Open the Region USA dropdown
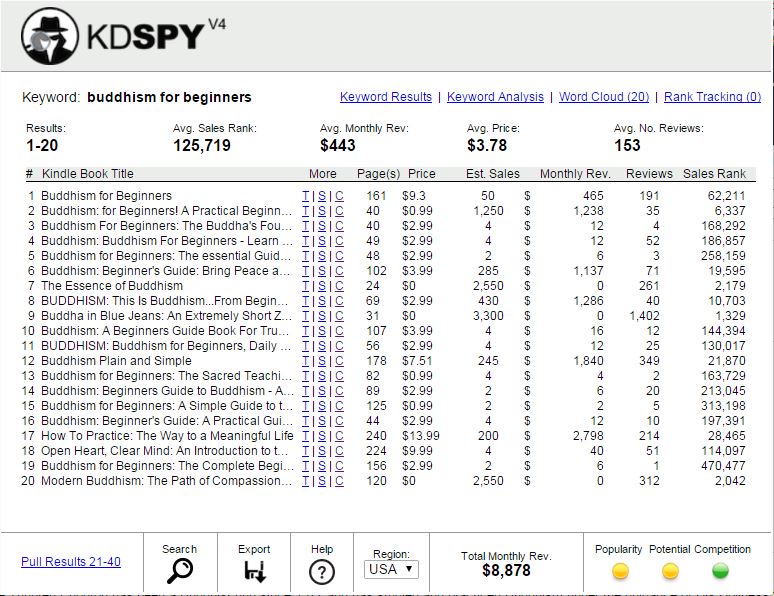The image size is (774, 596). (x=391, y=570)
